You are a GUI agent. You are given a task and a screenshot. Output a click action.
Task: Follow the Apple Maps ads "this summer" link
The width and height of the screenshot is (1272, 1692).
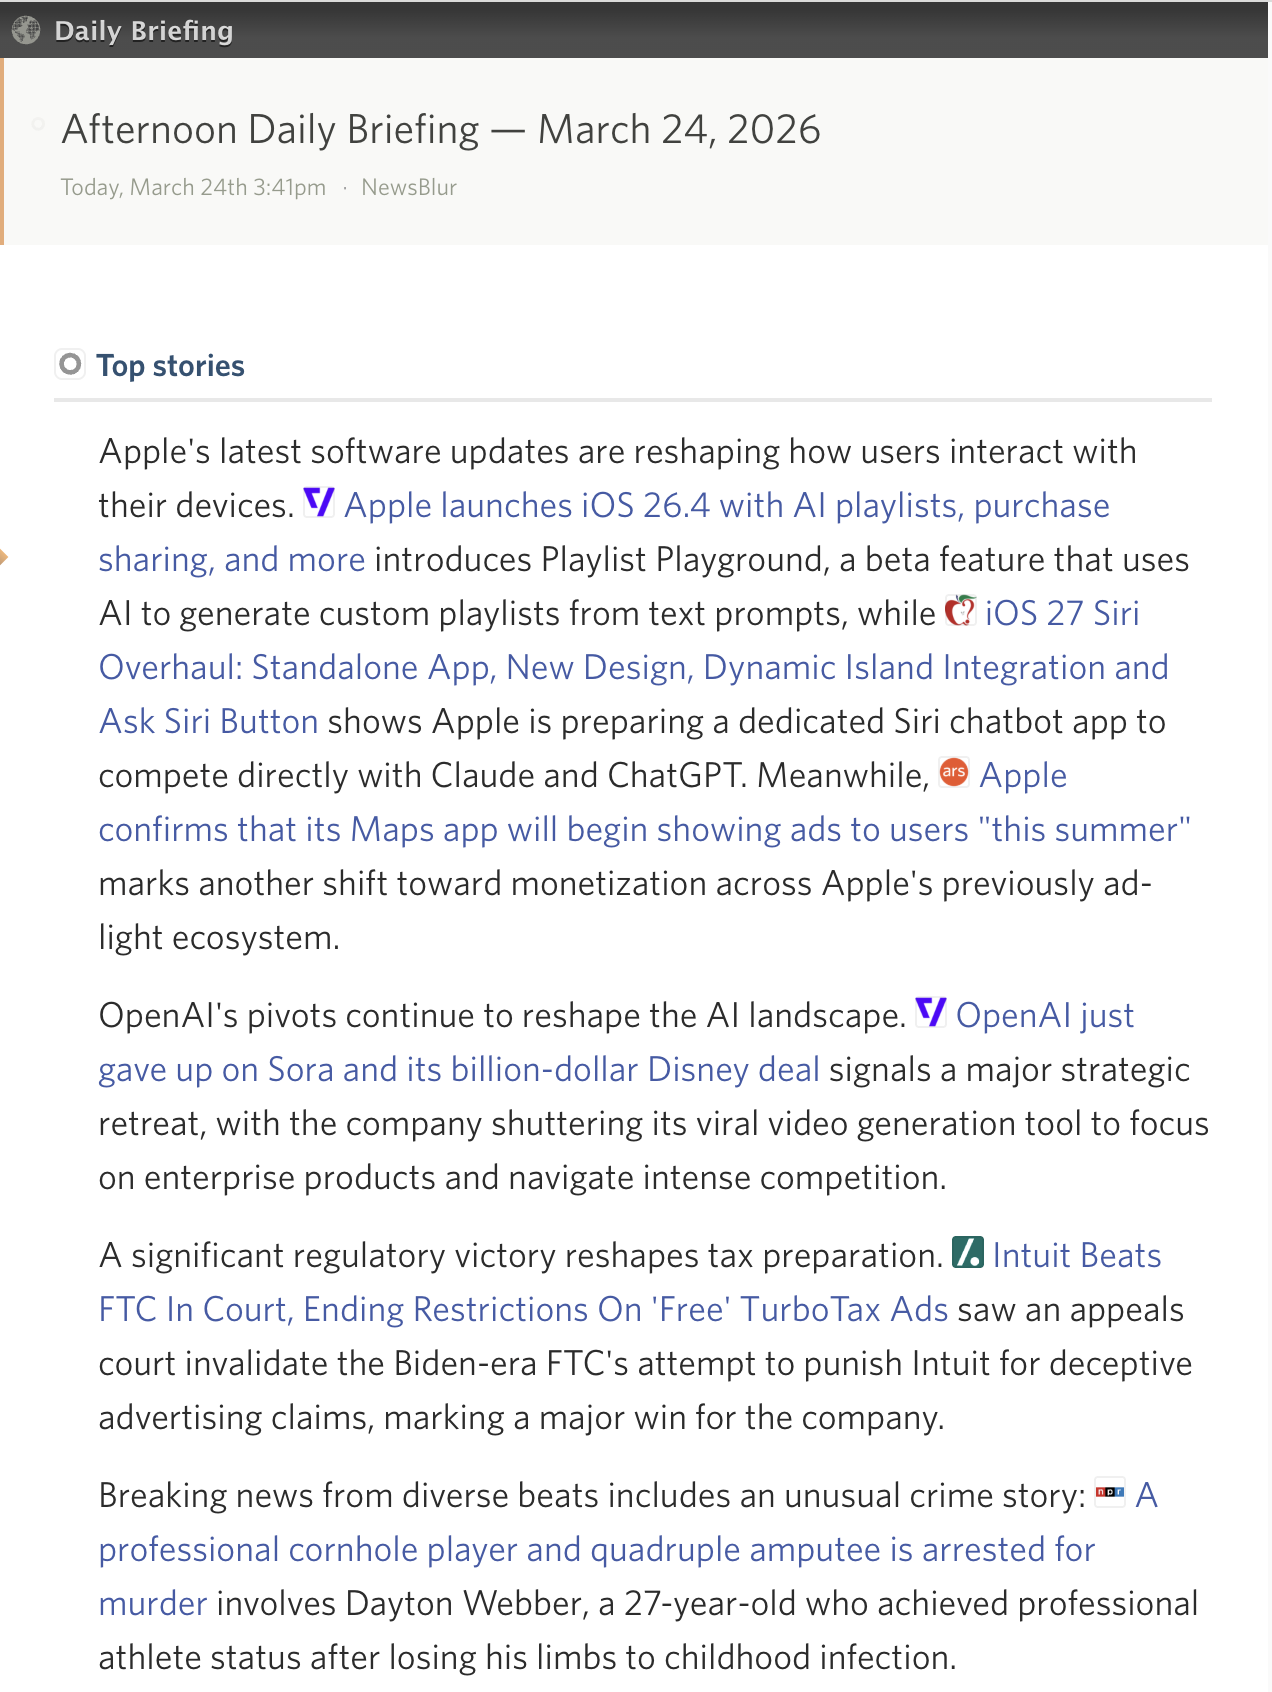point(644,830)
